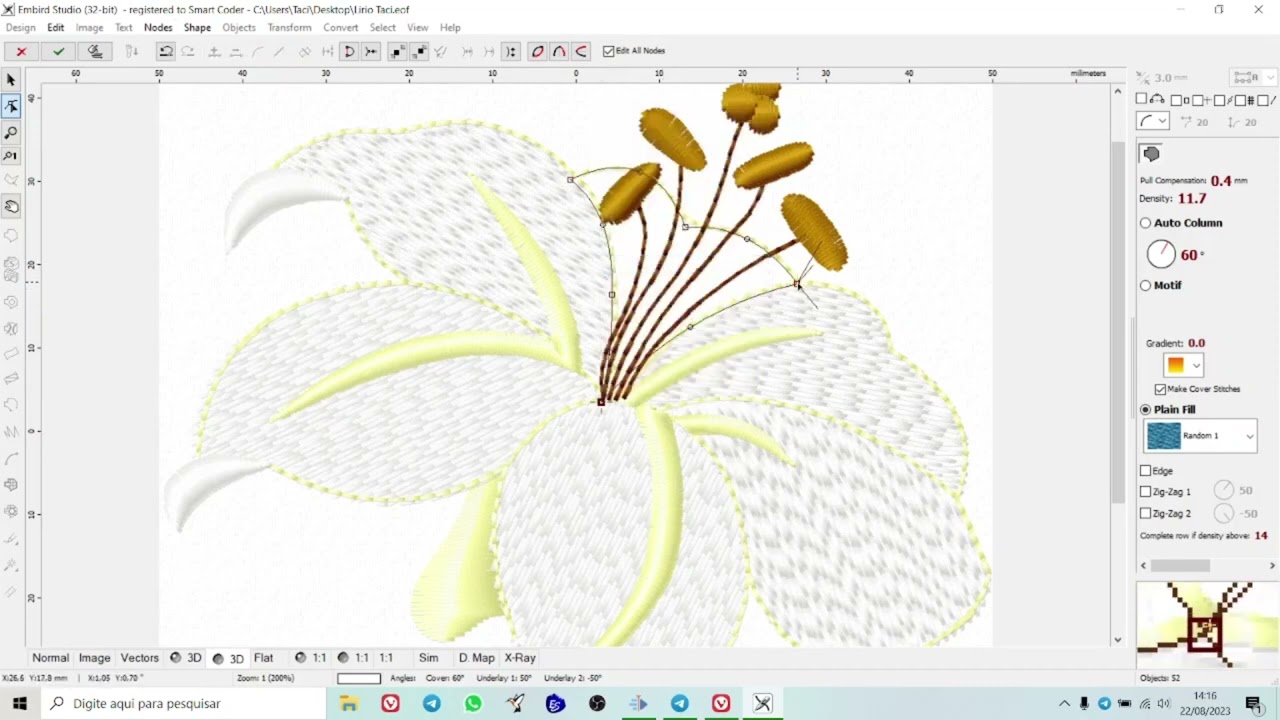Click the X-Ray button
Image resolution: width=1280 pixels, height=720 pixels.
[x=520, y=658]
